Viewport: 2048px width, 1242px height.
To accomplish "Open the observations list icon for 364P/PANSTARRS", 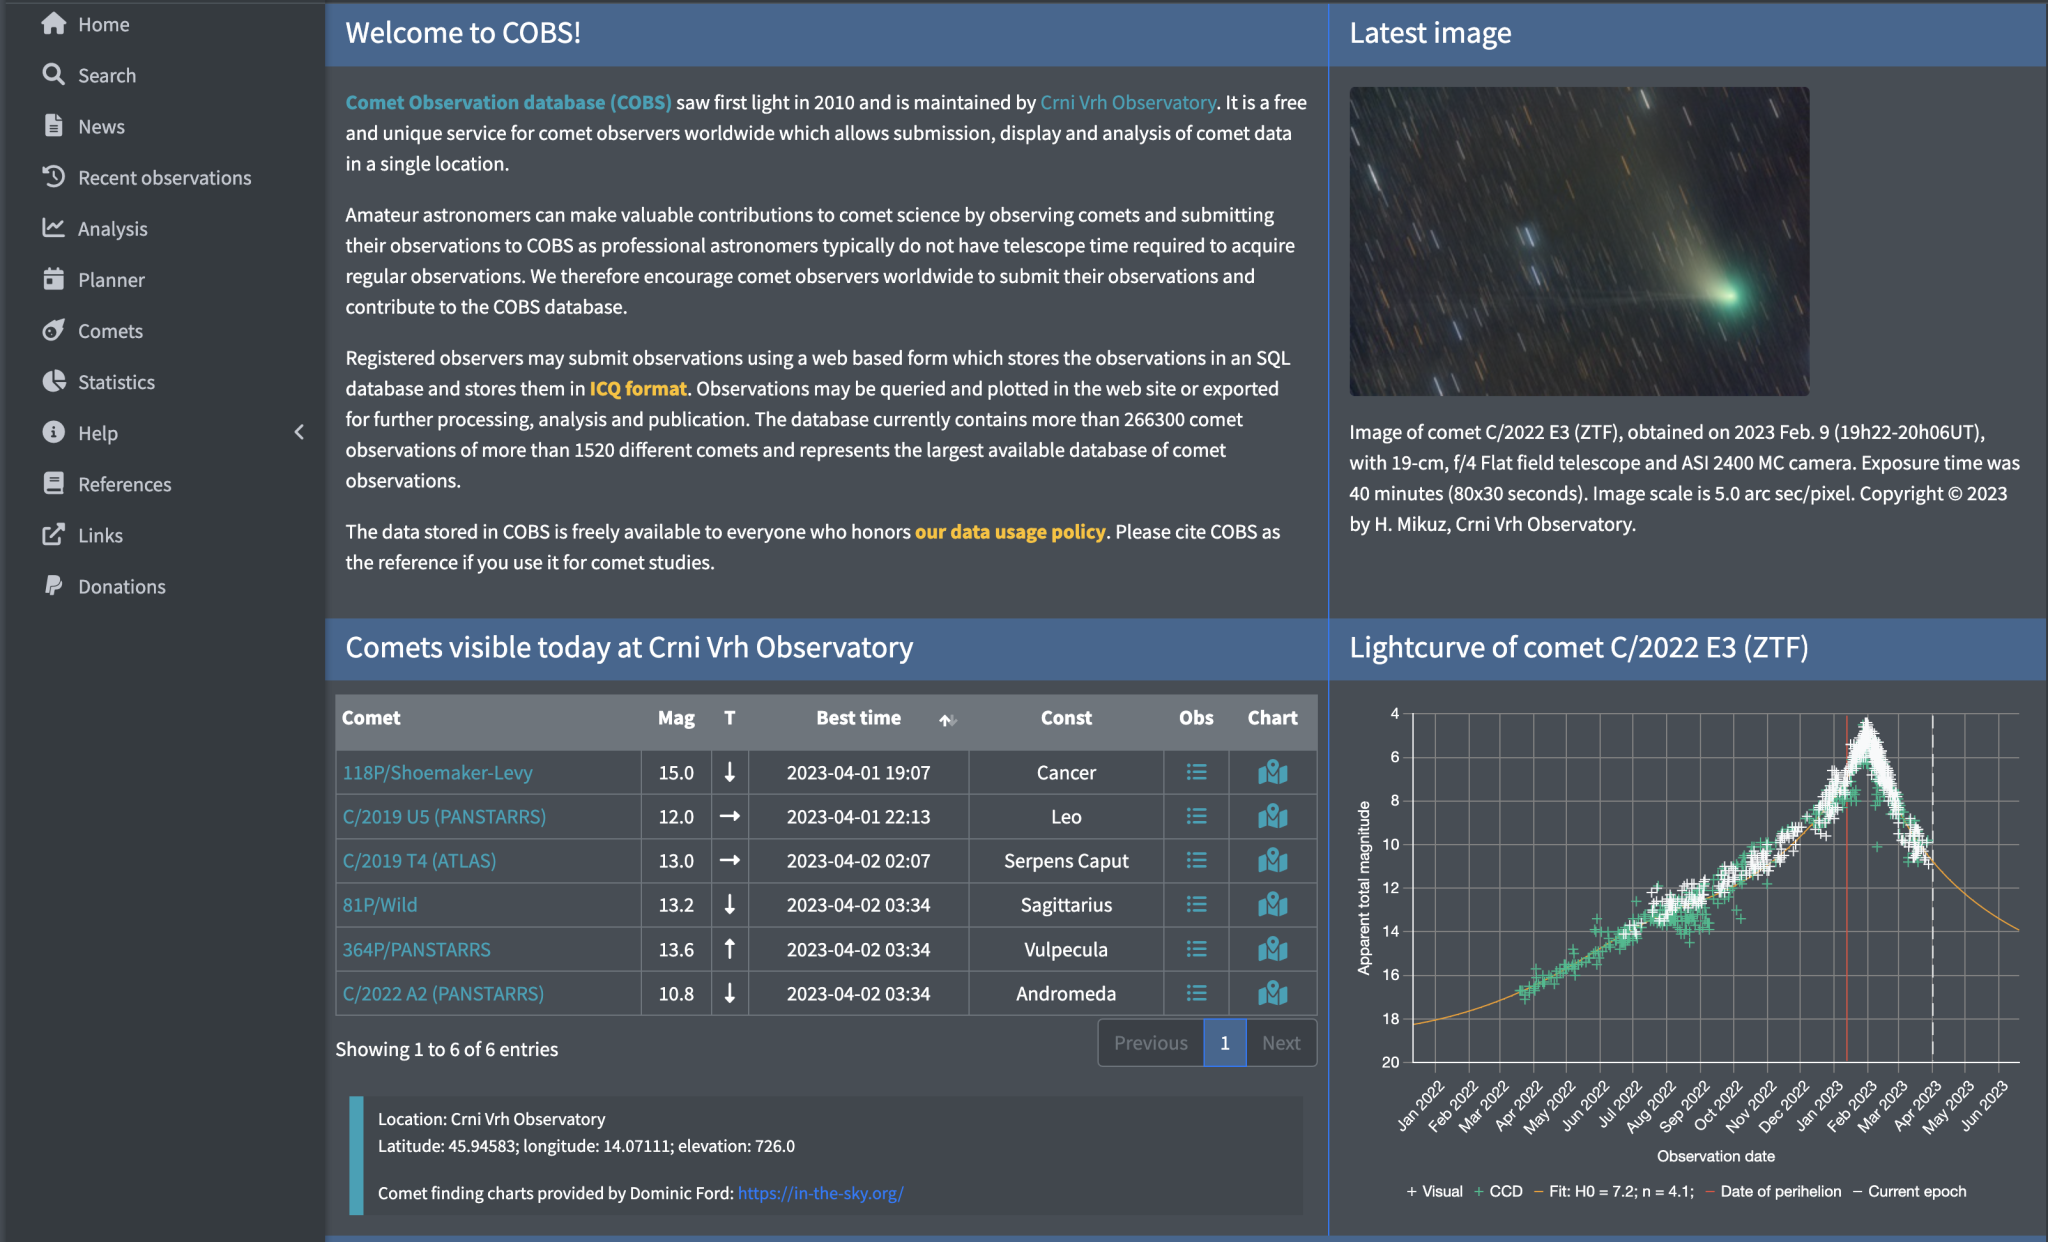I will pyautogui.click(x=1195, y=949).
